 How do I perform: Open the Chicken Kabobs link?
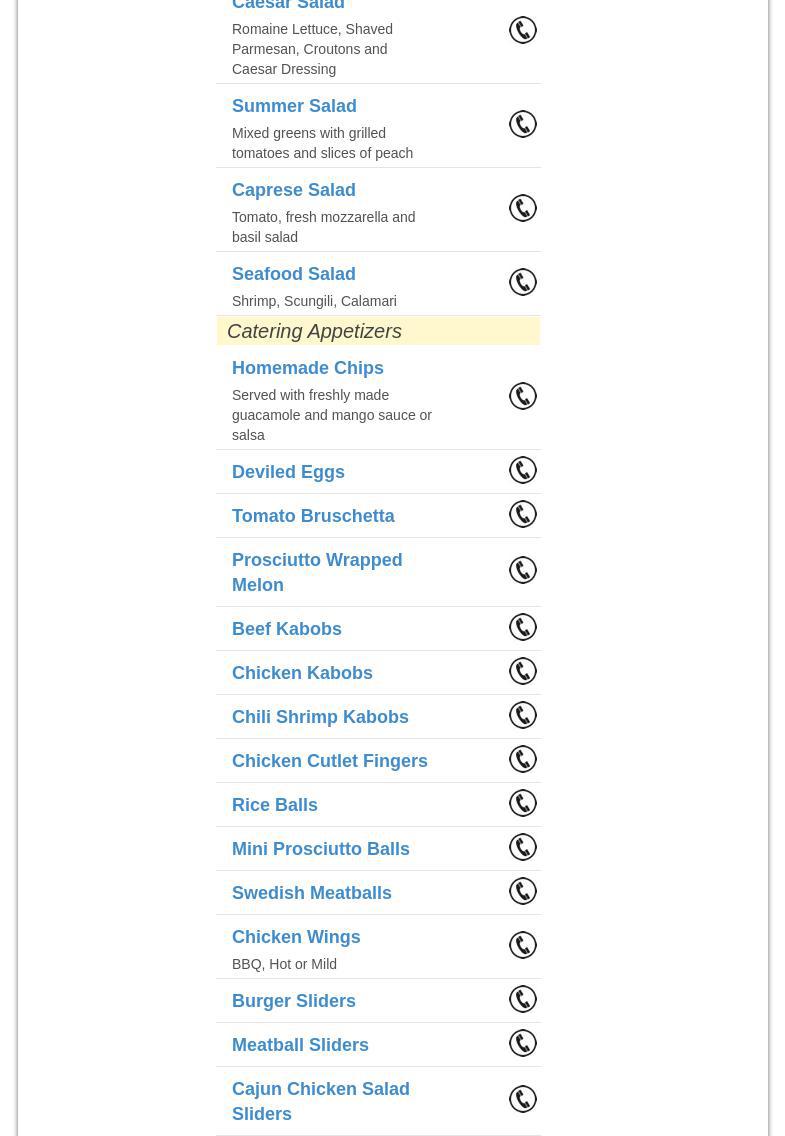click(x=302, y=673)
